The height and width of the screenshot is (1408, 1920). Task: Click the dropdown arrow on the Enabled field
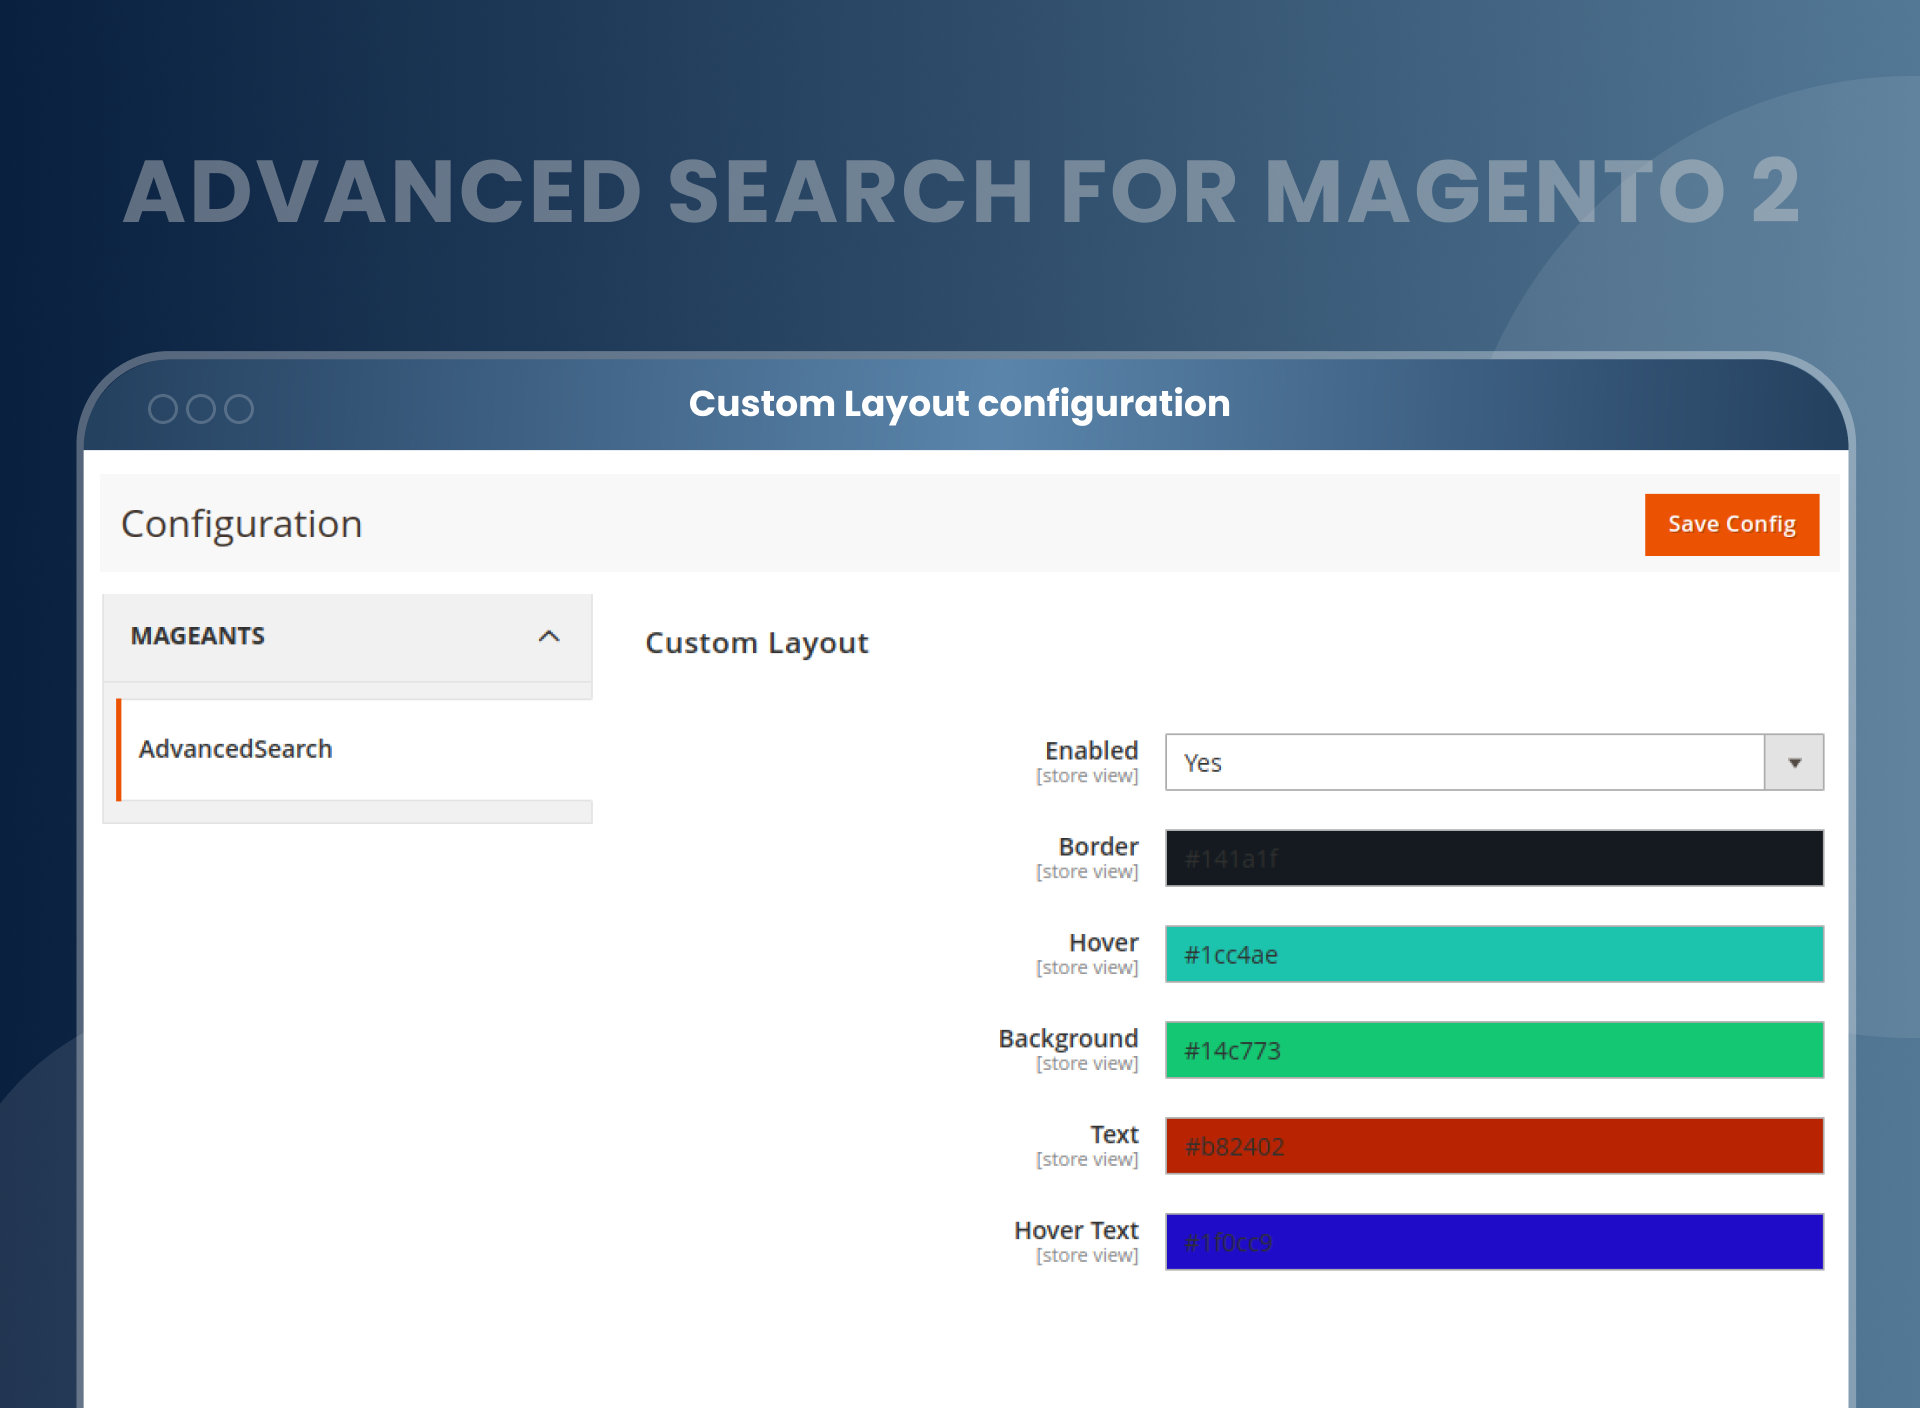pos(1795,762)
